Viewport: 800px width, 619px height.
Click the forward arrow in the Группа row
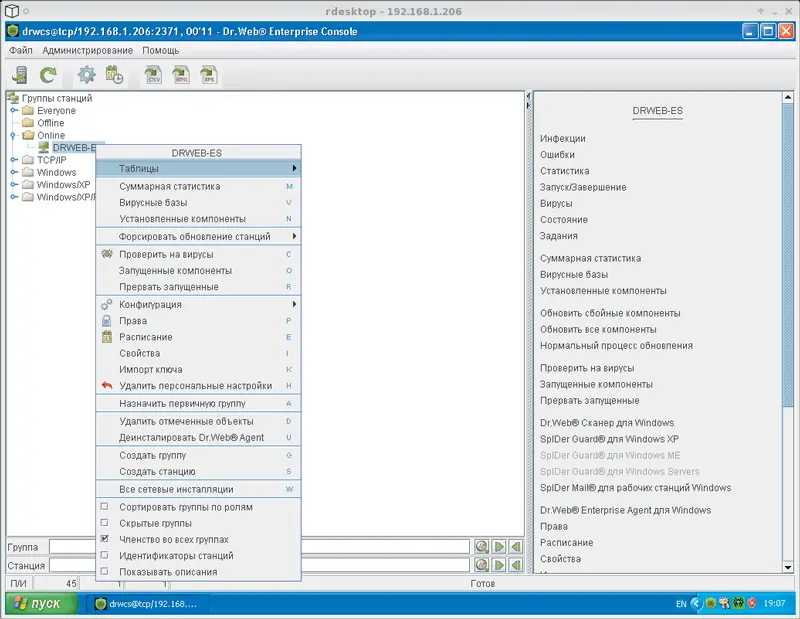coord(498,547)
